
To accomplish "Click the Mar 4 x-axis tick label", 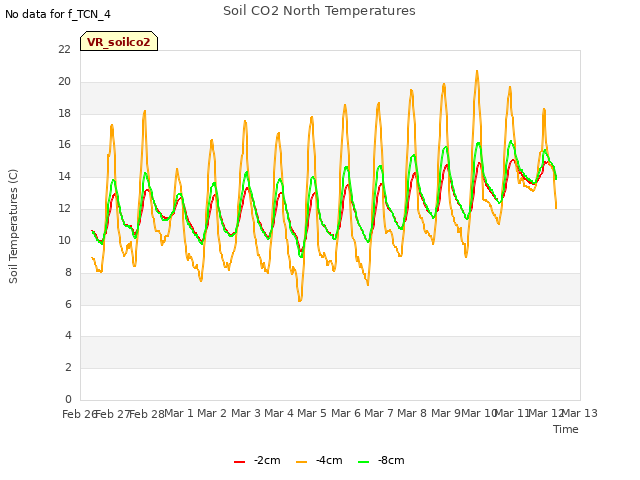I will coord(279,413).
